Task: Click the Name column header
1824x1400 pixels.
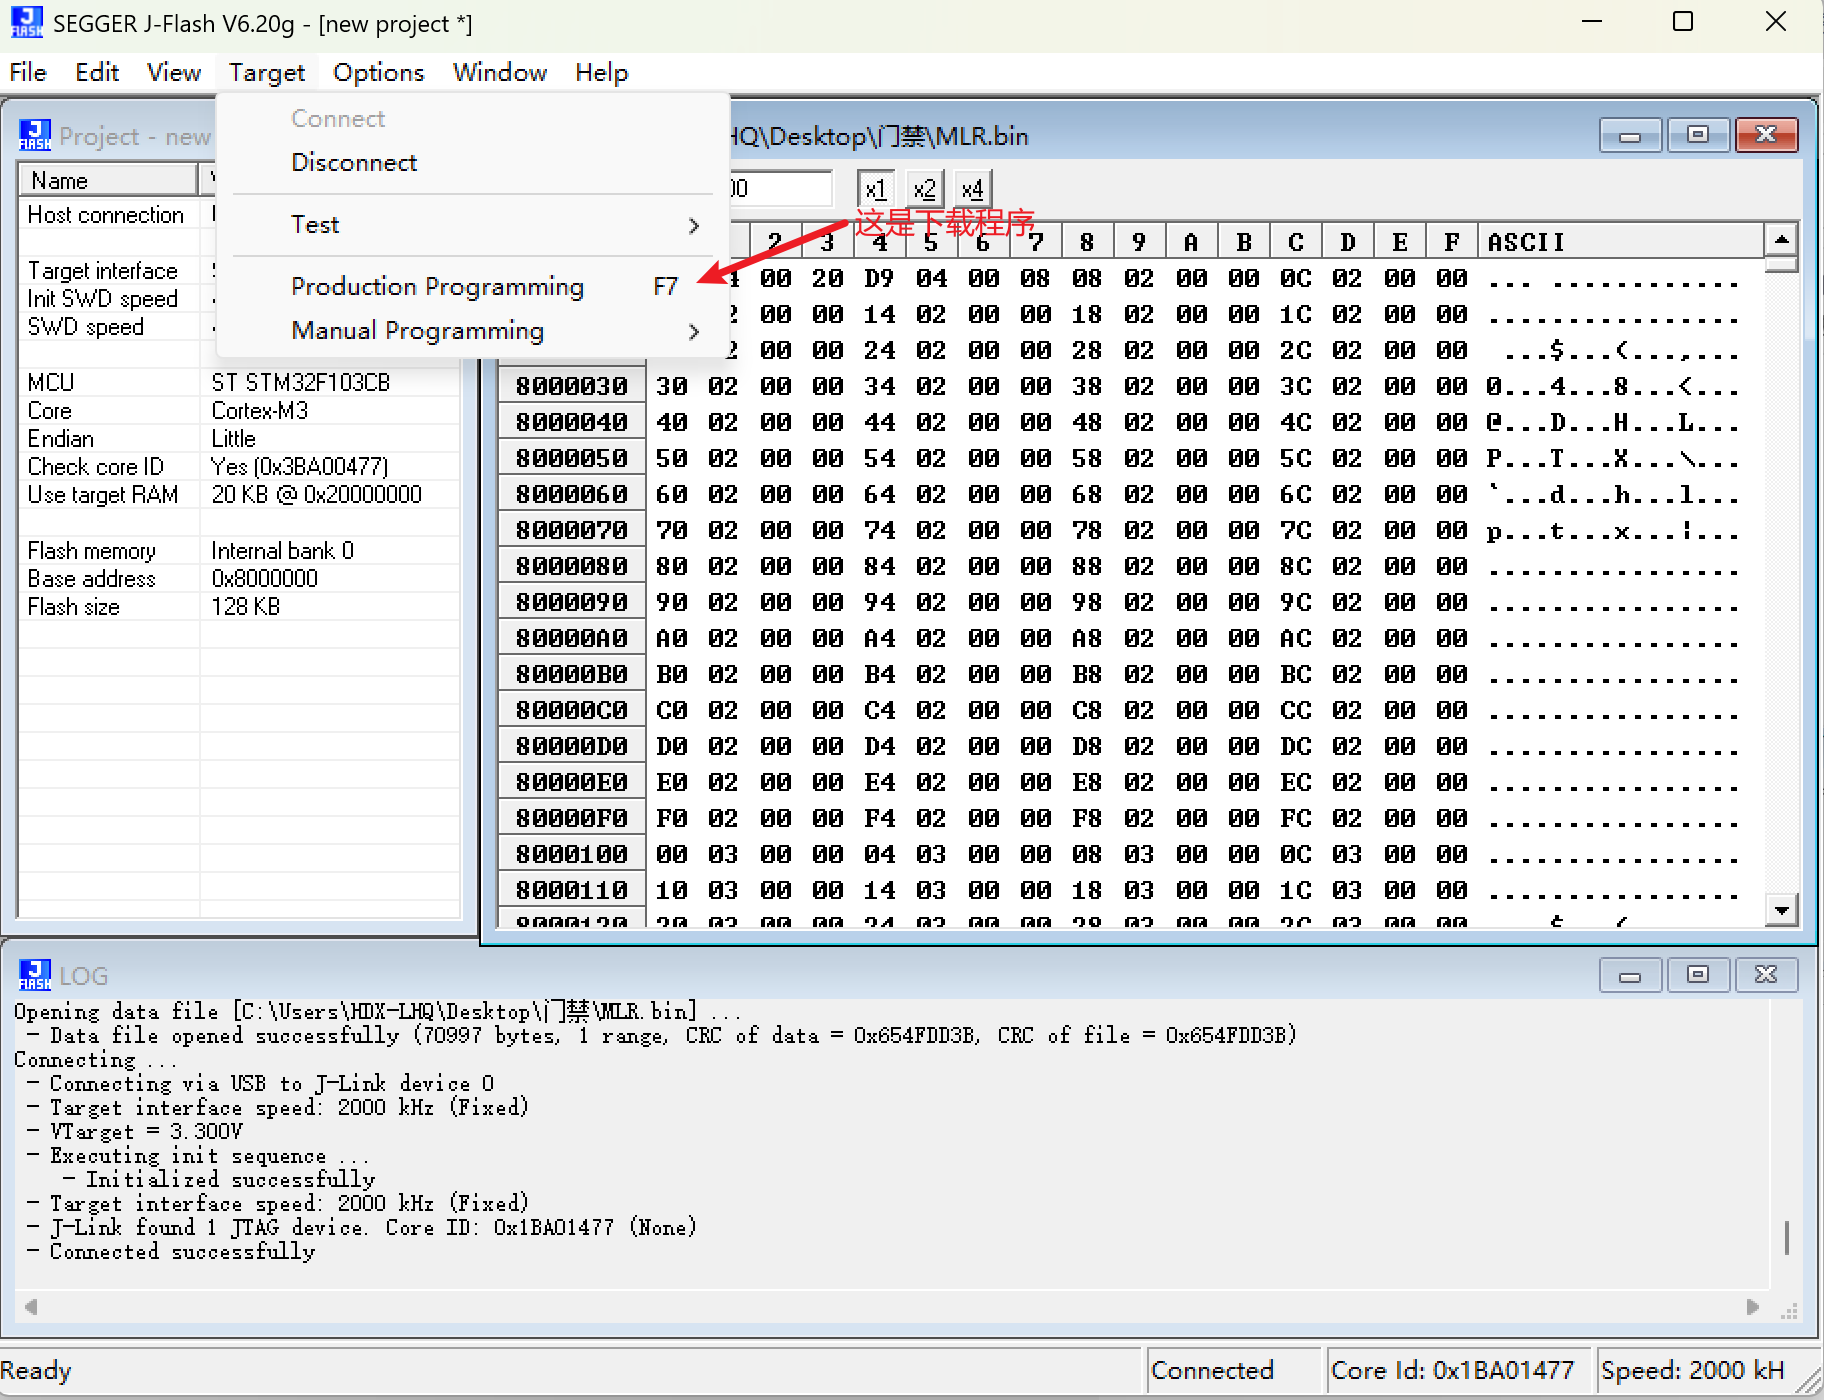Action: pyautogui.click(x=108, y=181)
